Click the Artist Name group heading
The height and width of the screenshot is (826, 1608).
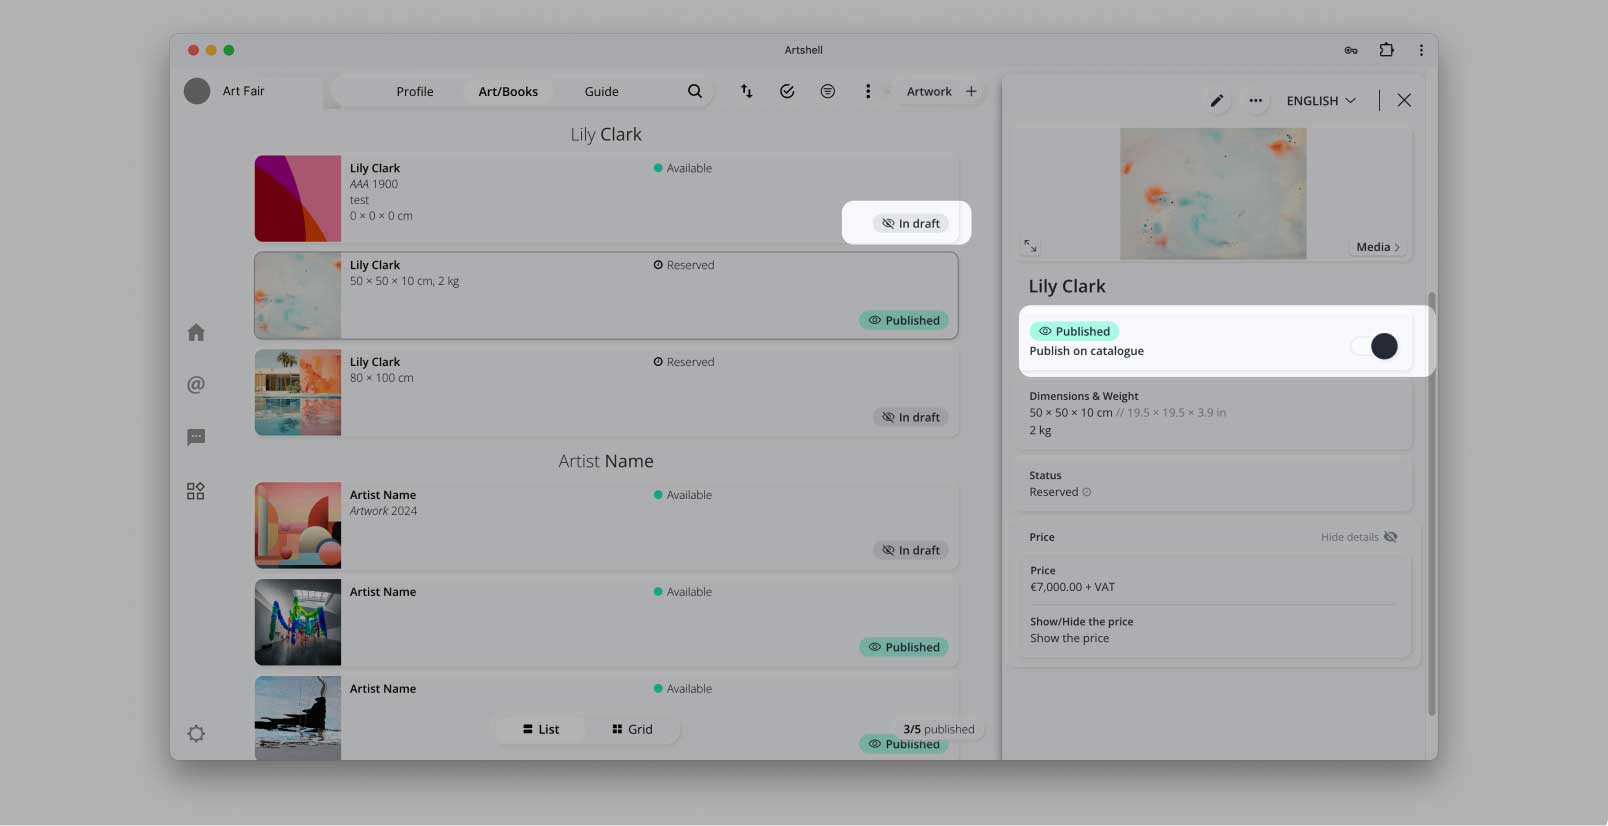click(606, 461)
